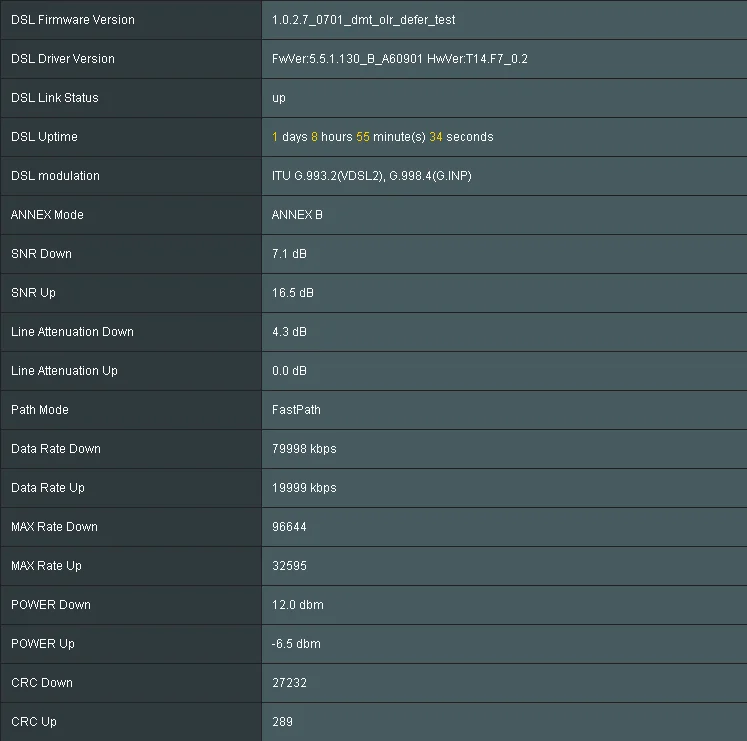Click the 79998 kbps value

point(304,449)
